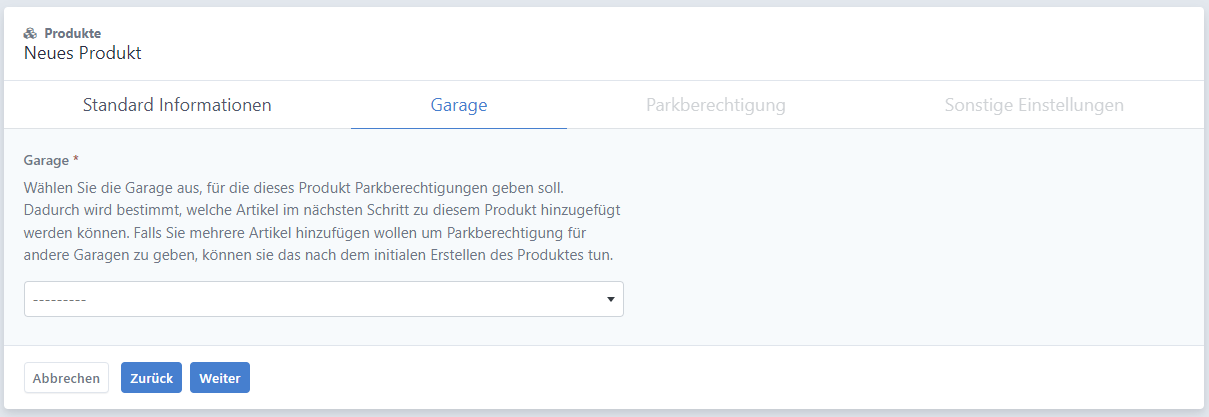This screenshot has width=1209, height=417.
Task: Open the Garage selection combo box
Action: click(x=324, y=299)
